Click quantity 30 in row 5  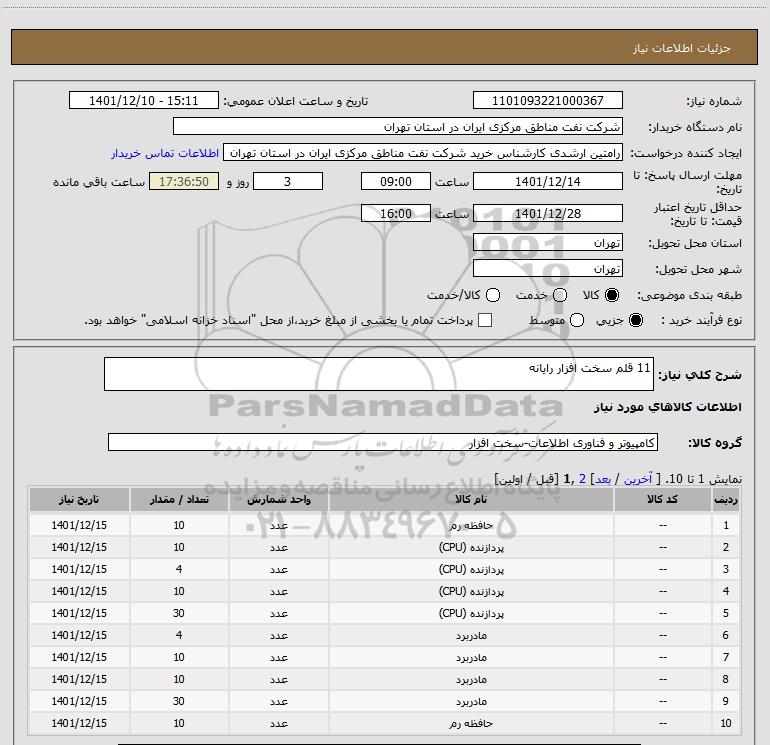click(179, 613)
